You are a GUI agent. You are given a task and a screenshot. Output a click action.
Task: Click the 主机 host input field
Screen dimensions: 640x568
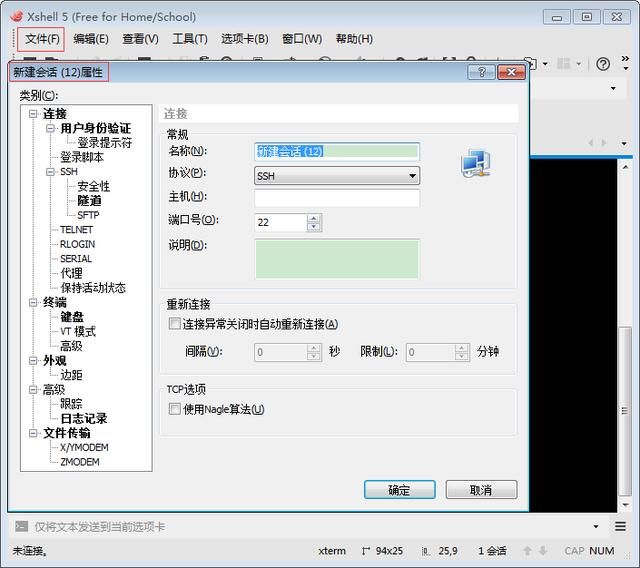click(337, 198)
